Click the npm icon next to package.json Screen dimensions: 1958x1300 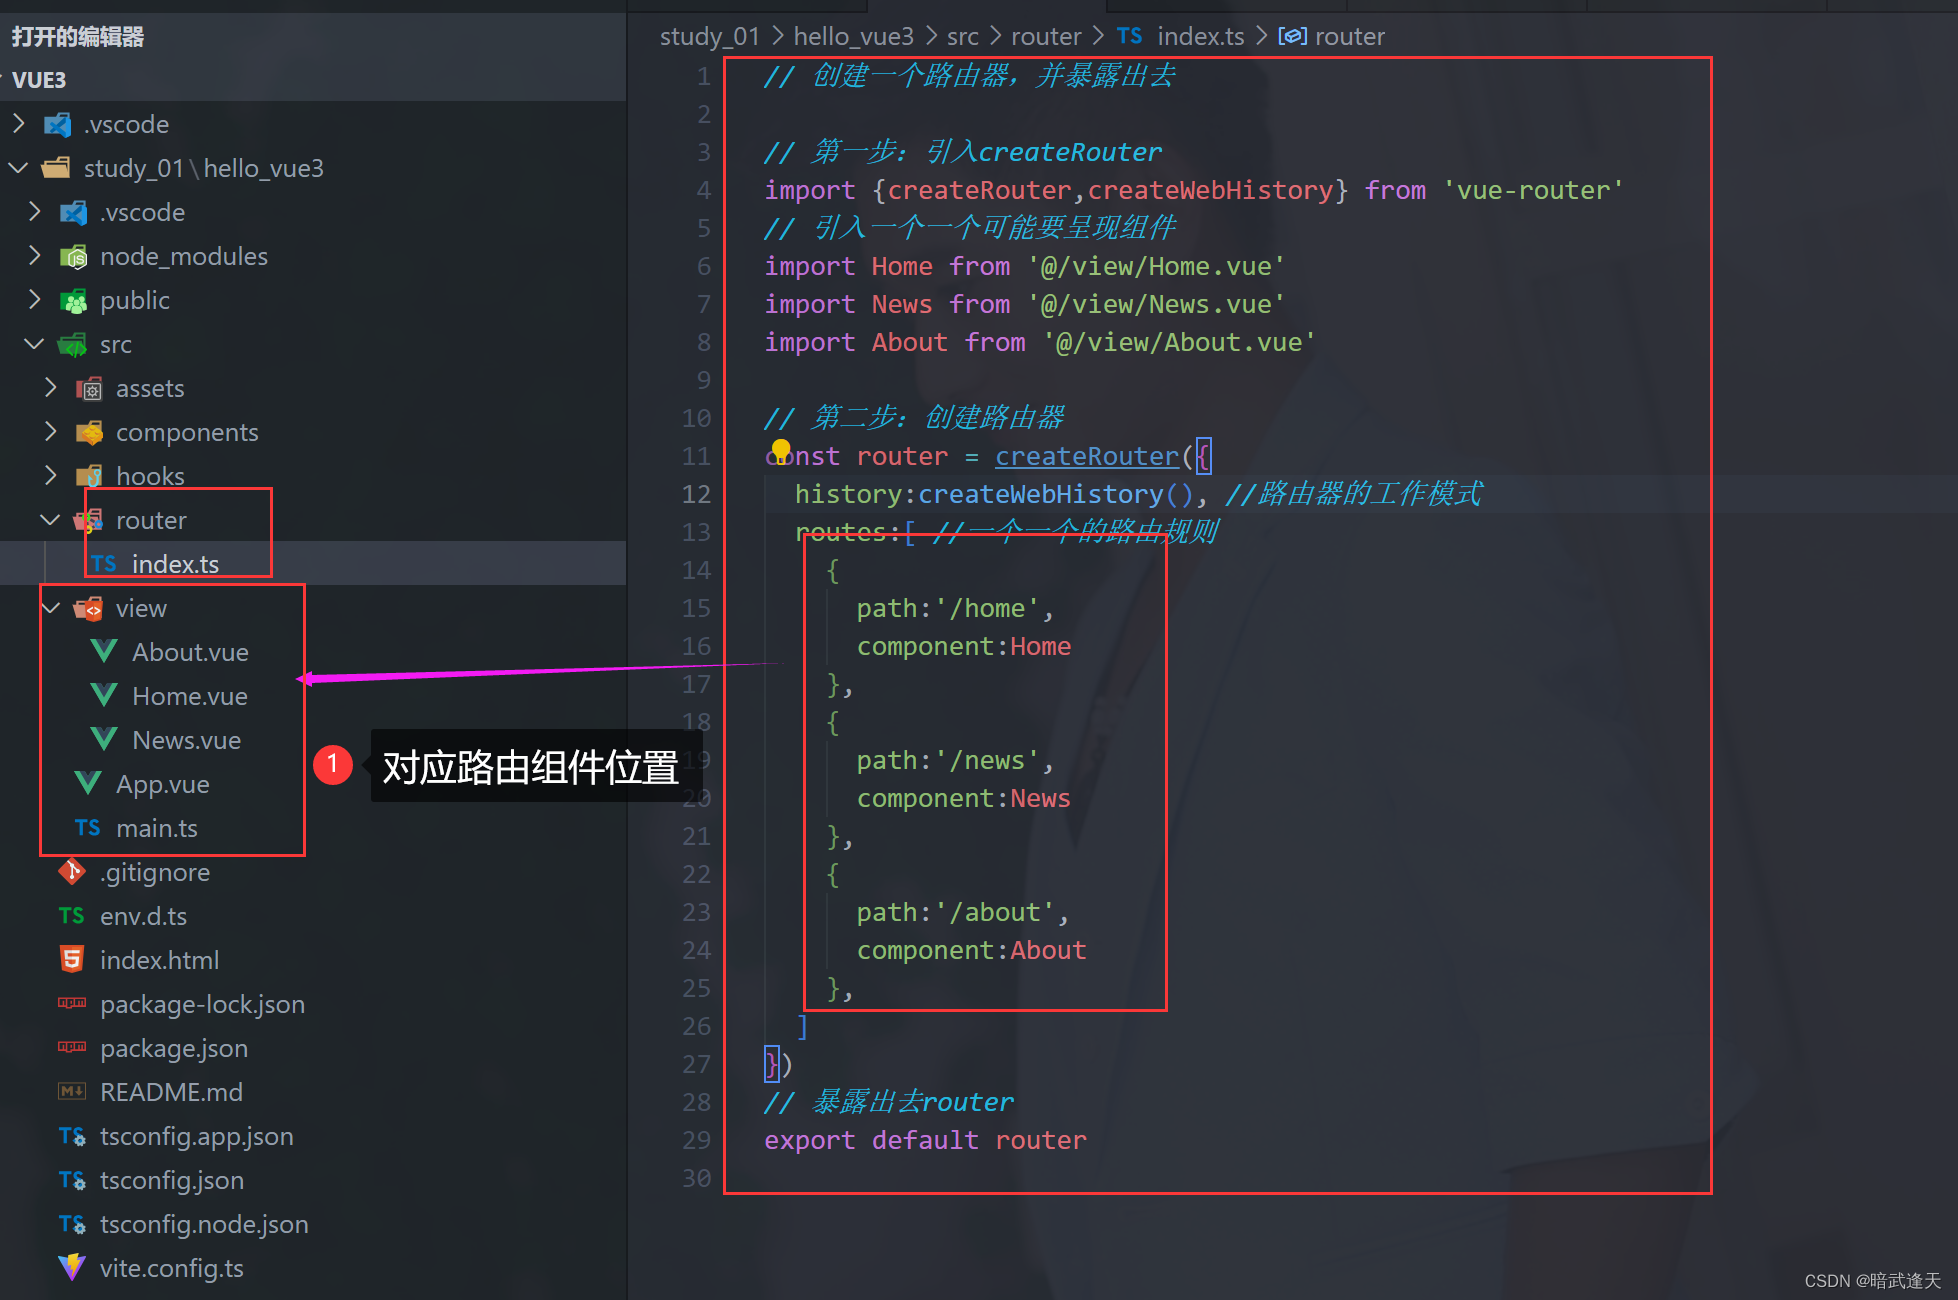[x=72, y=1047]
